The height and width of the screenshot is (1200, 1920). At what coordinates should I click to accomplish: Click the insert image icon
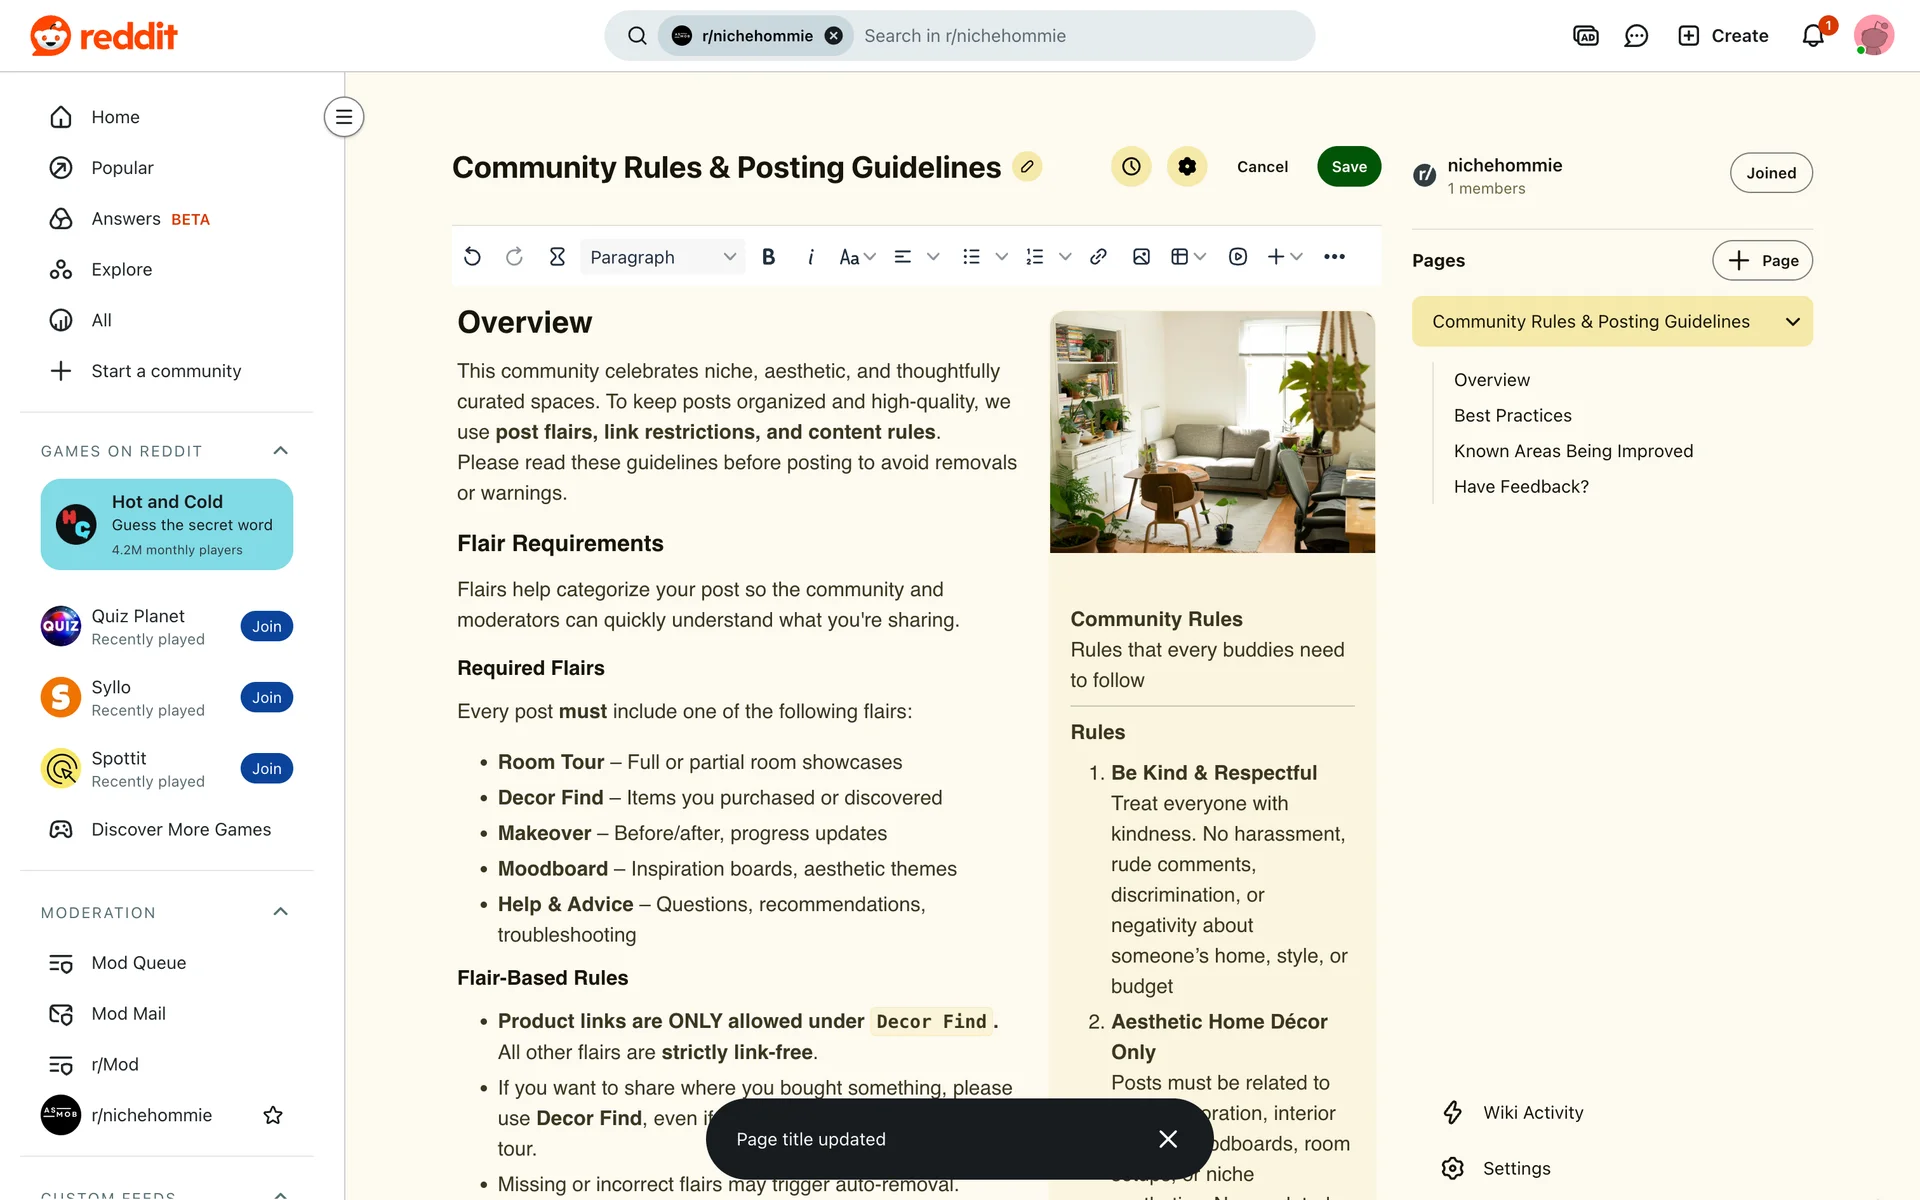[x=1141, y=257]
